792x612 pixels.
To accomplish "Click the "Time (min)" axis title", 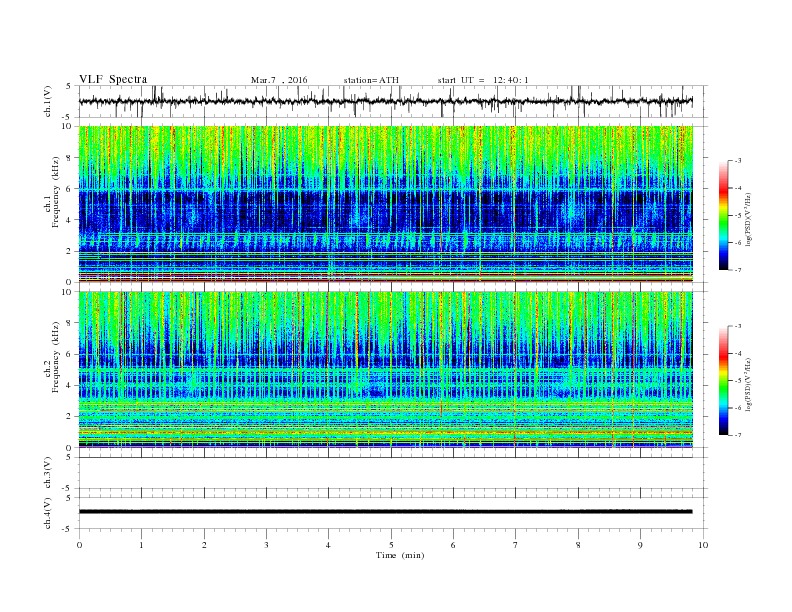I will [400, 555].
